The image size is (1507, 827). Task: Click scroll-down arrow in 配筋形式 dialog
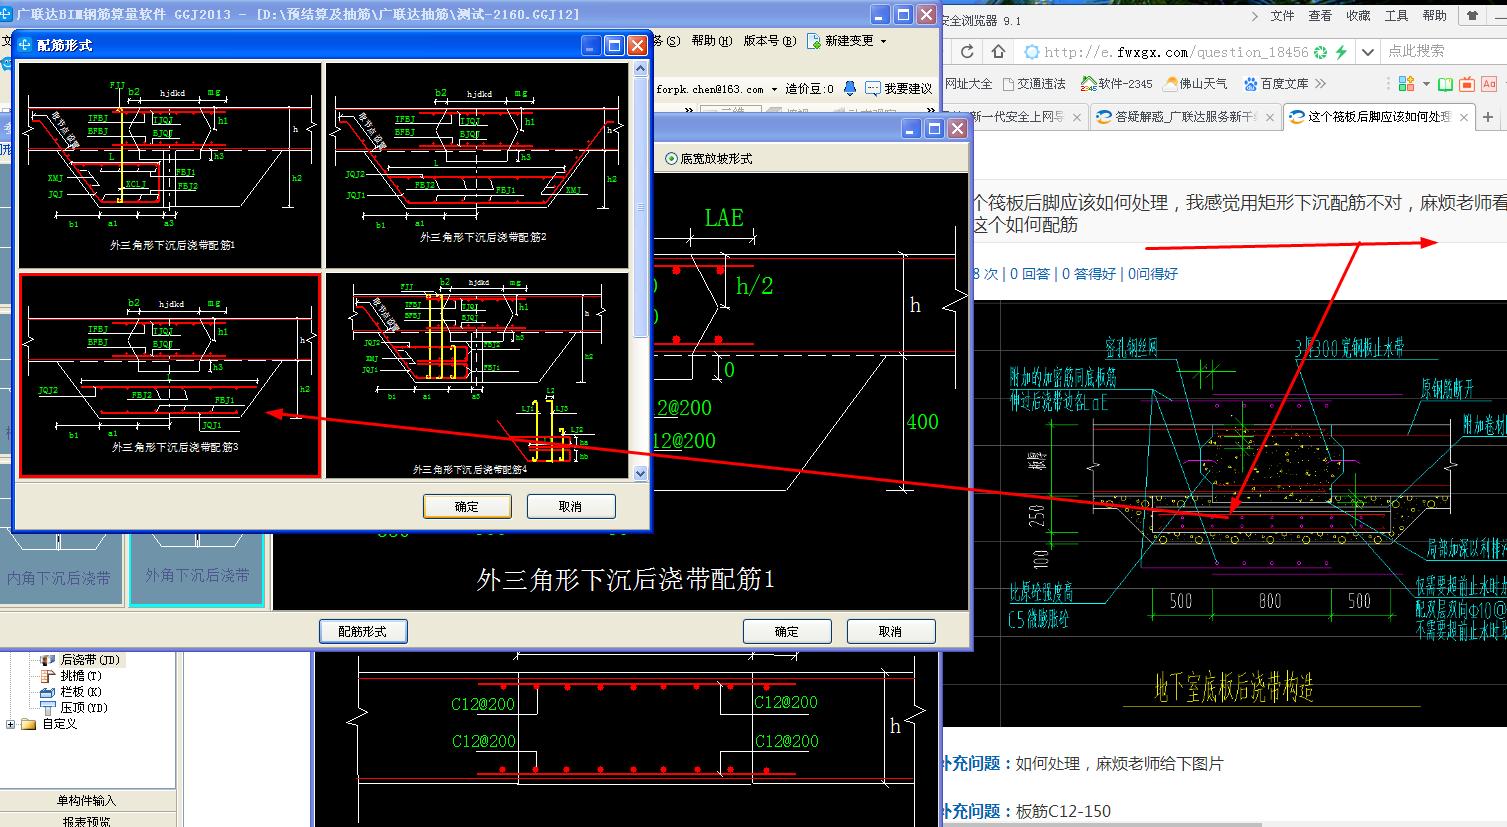pos(641,472)
